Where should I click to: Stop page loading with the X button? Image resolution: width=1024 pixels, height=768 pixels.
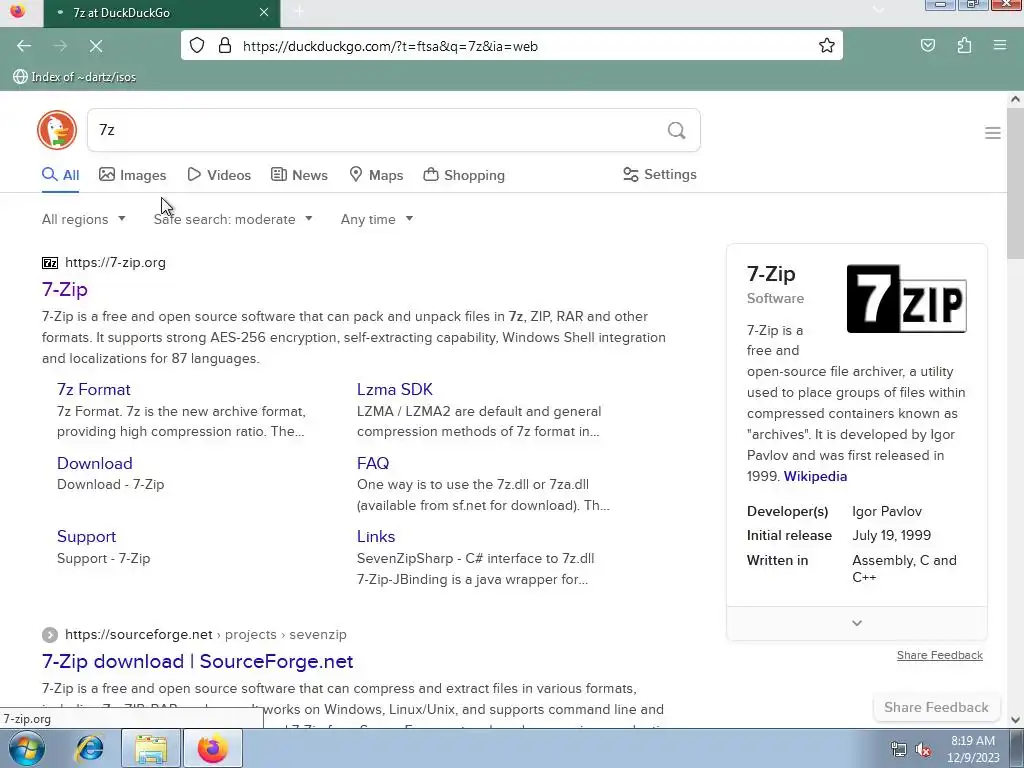pos(96,46)
